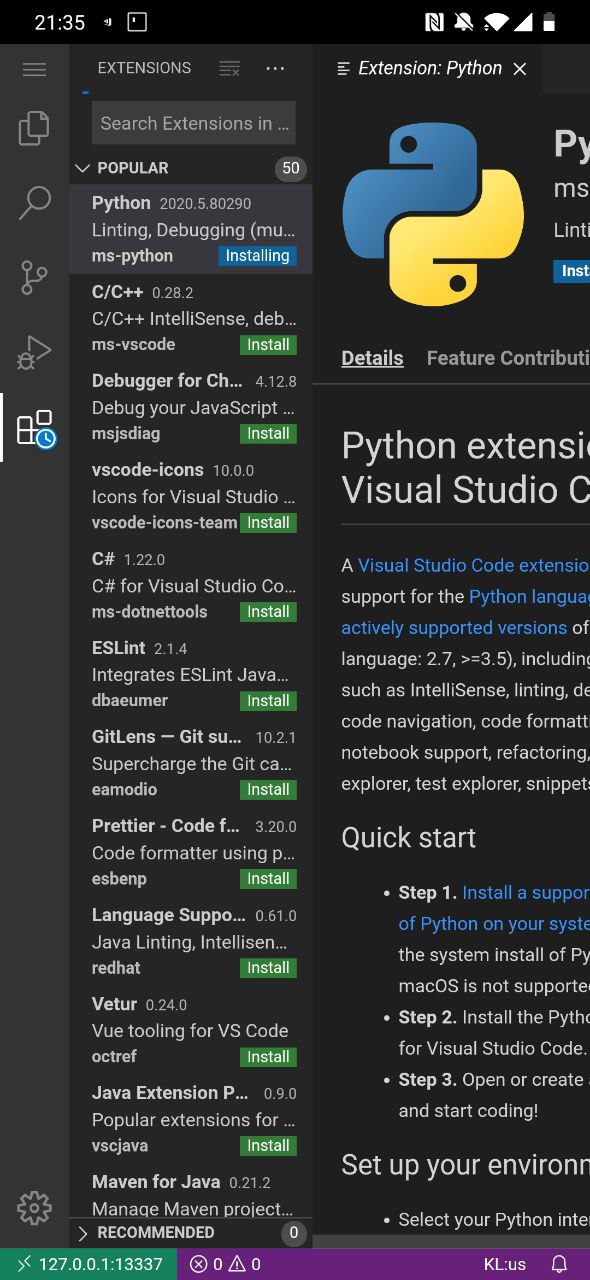This screenshot has height=1280, width=590.
Task: Click the KL:us keyboard layout status
Action: [504, 1264]
